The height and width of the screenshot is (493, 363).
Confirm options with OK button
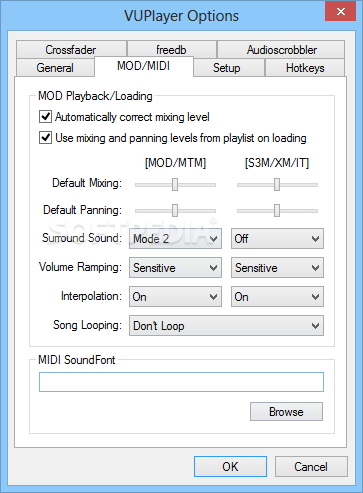(x=230, y=467)
